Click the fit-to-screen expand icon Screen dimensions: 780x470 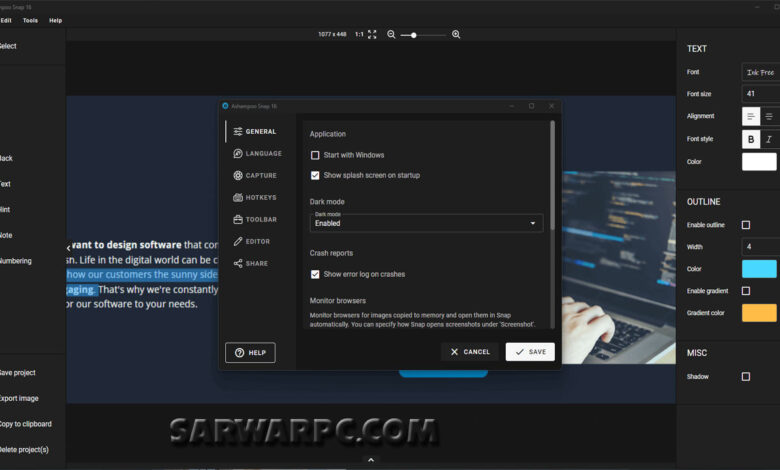tap(372, 34)
